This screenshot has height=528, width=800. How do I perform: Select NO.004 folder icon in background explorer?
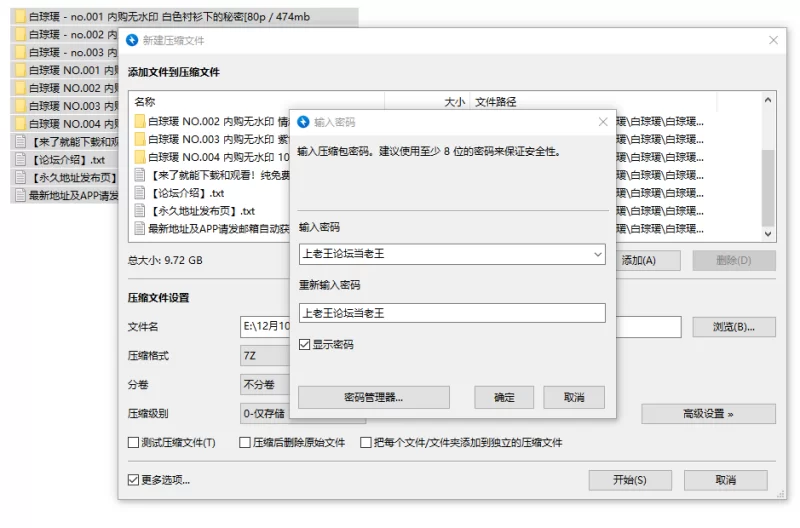pyautogui.click(x=20, y=124)
